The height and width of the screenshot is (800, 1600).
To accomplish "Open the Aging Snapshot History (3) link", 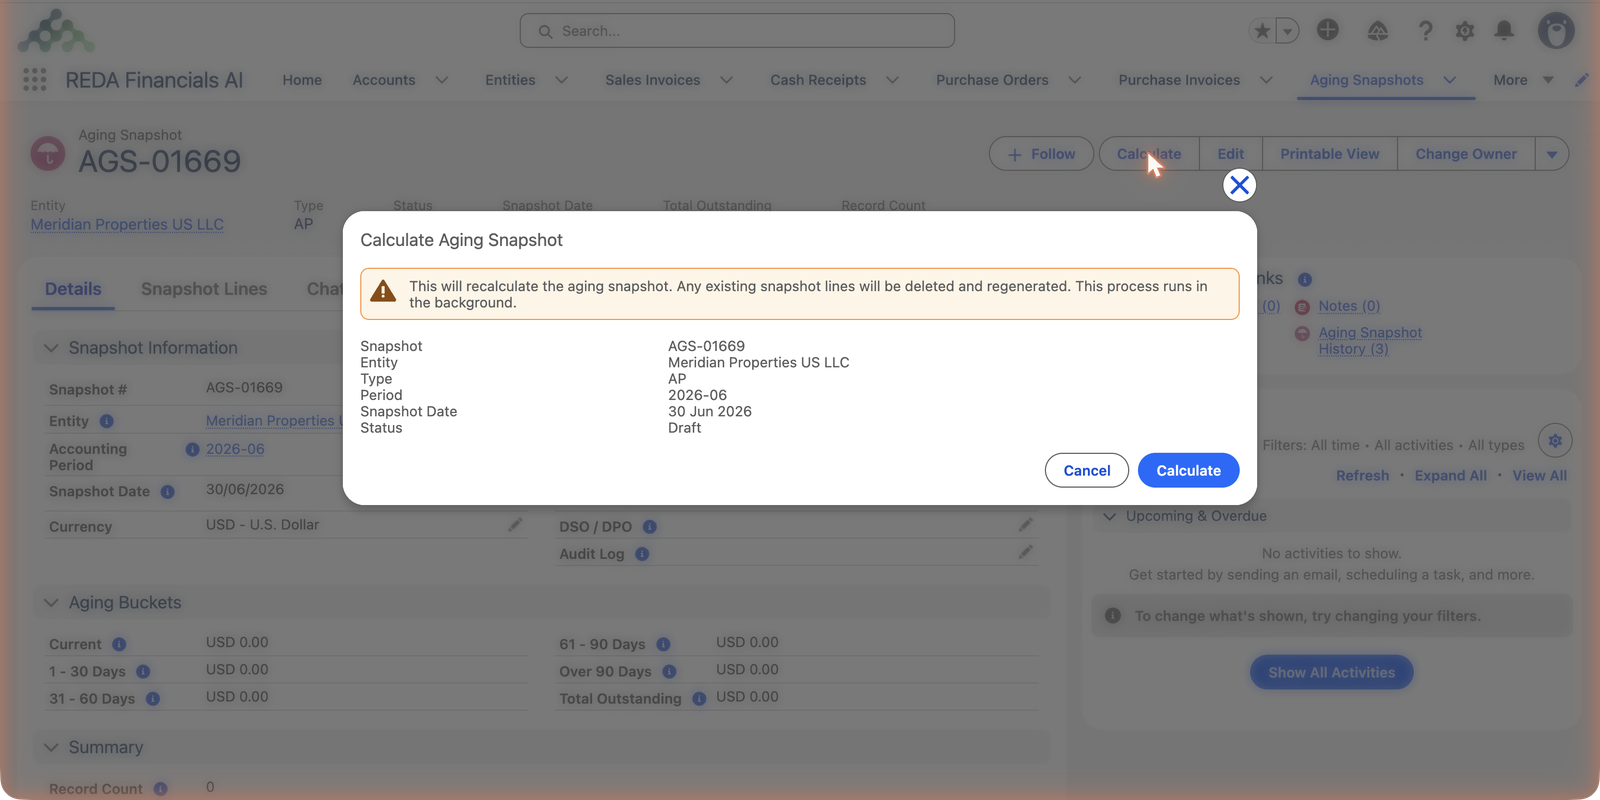I will point(1370,341).
